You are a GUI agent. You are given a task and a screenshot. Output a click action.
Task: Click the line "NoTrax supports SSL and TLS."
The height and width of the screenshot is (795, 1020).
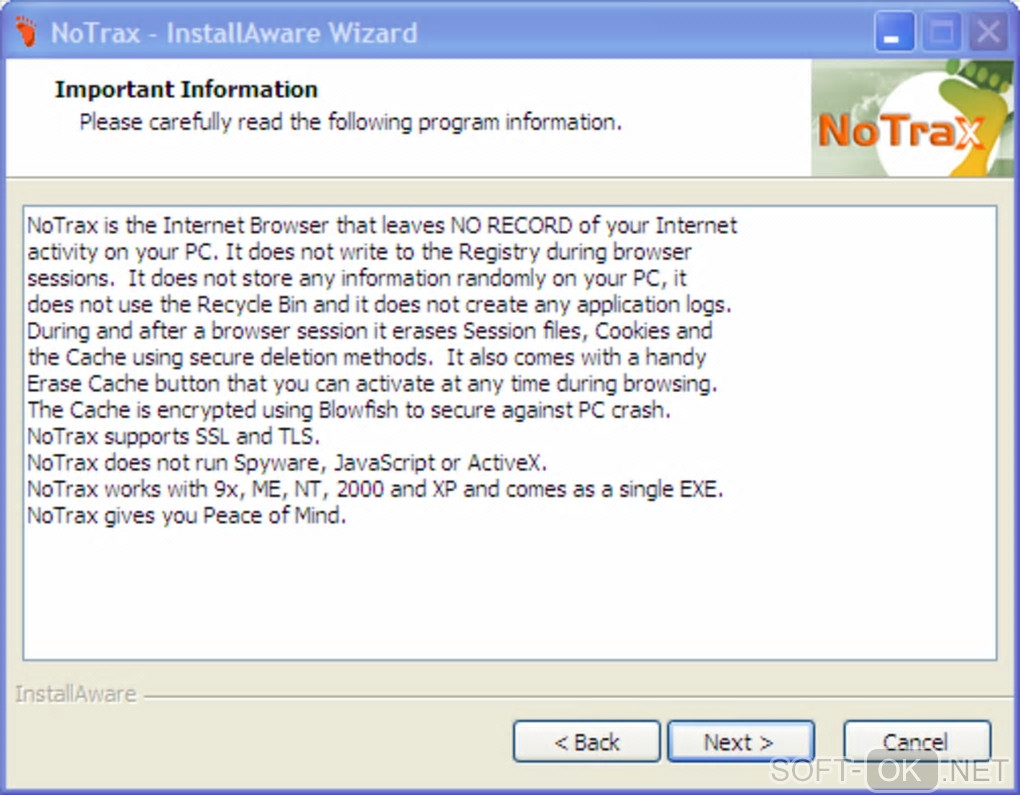174,436
